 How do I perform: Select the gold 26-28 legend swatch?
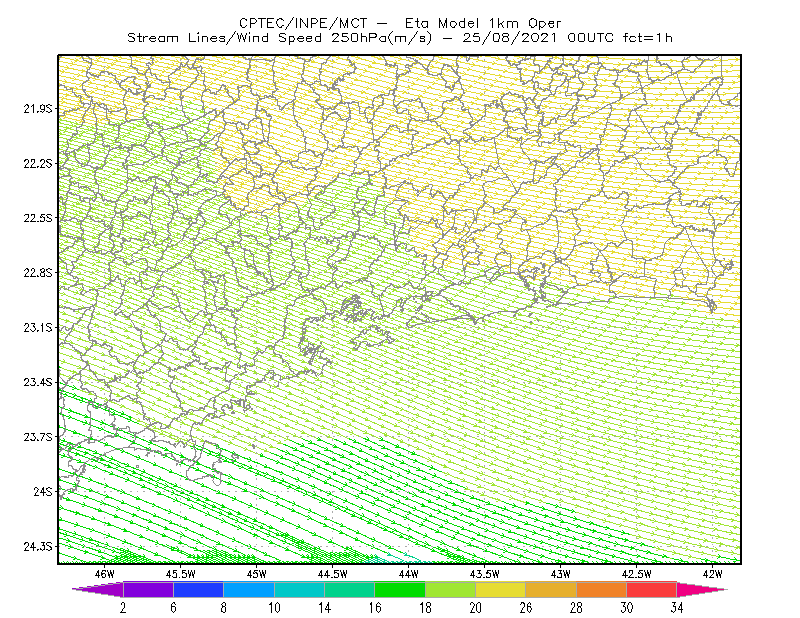[551, 589]
